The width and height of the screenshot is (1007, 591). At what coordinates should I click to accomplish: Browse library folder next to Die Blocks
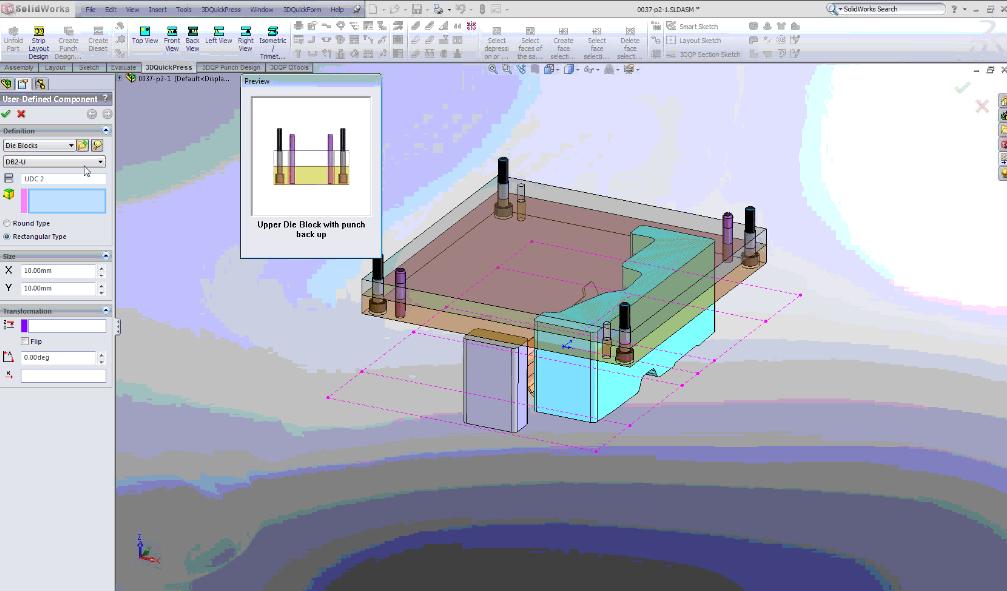coord(83,145)
